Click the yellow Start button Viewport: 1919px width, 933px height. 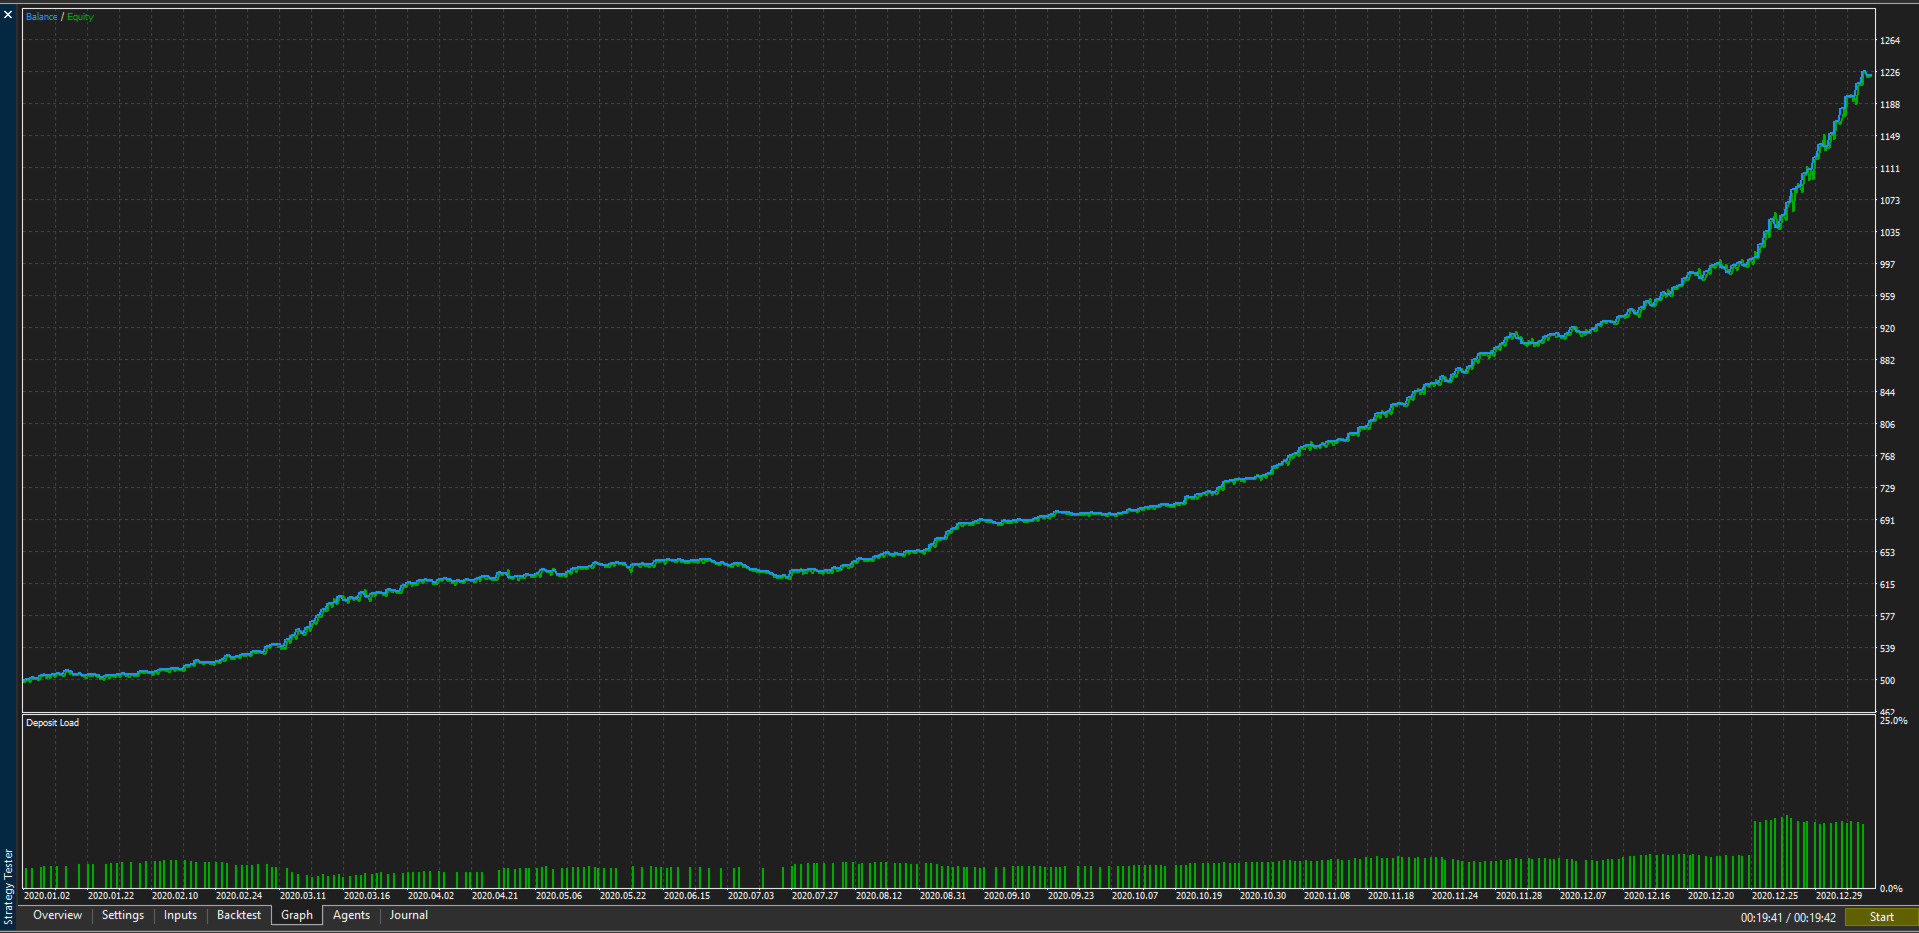[1881, 917]
